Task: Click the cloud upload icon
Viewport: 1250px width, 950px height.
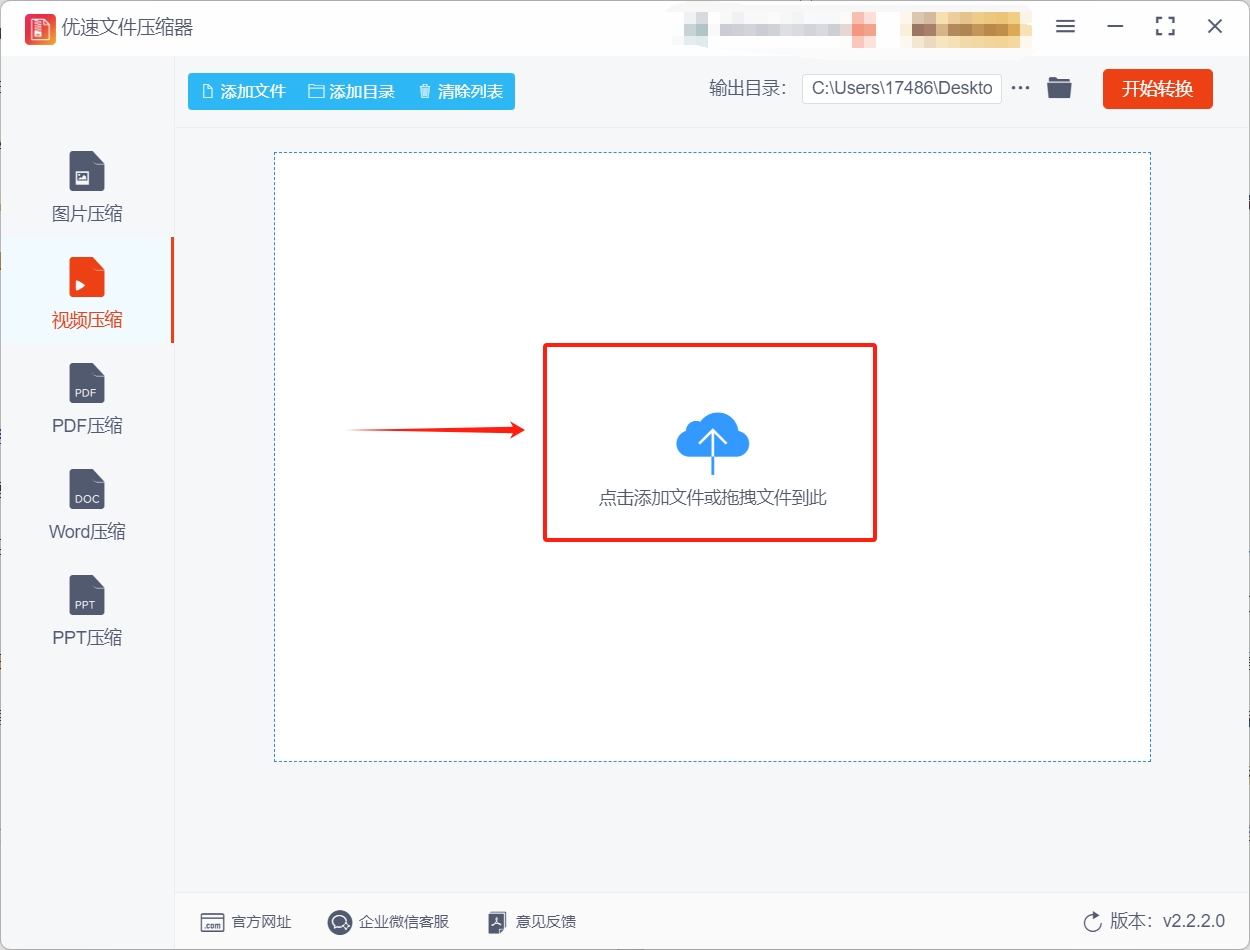Action: click(x=712, y=441)
